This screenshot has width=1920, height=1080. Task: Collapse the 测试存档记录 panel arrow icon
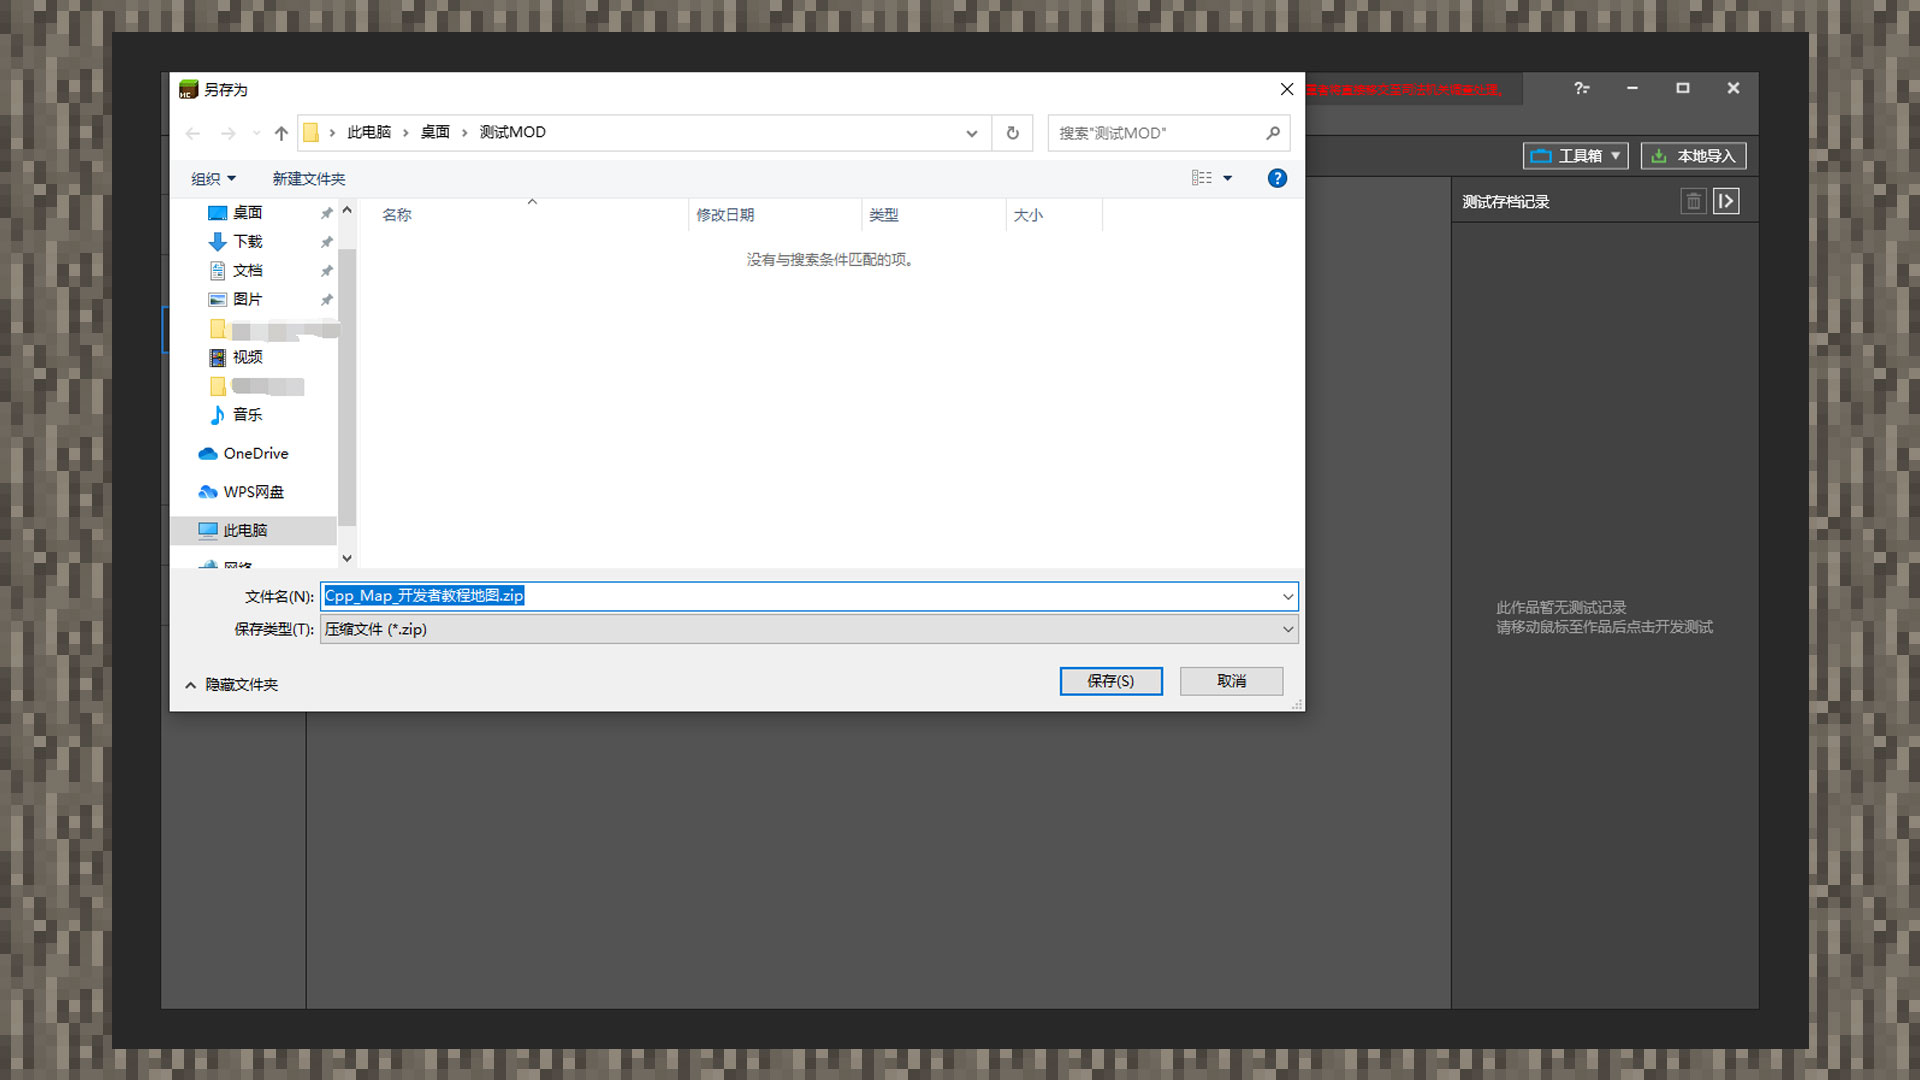(x=1726, y=202)
